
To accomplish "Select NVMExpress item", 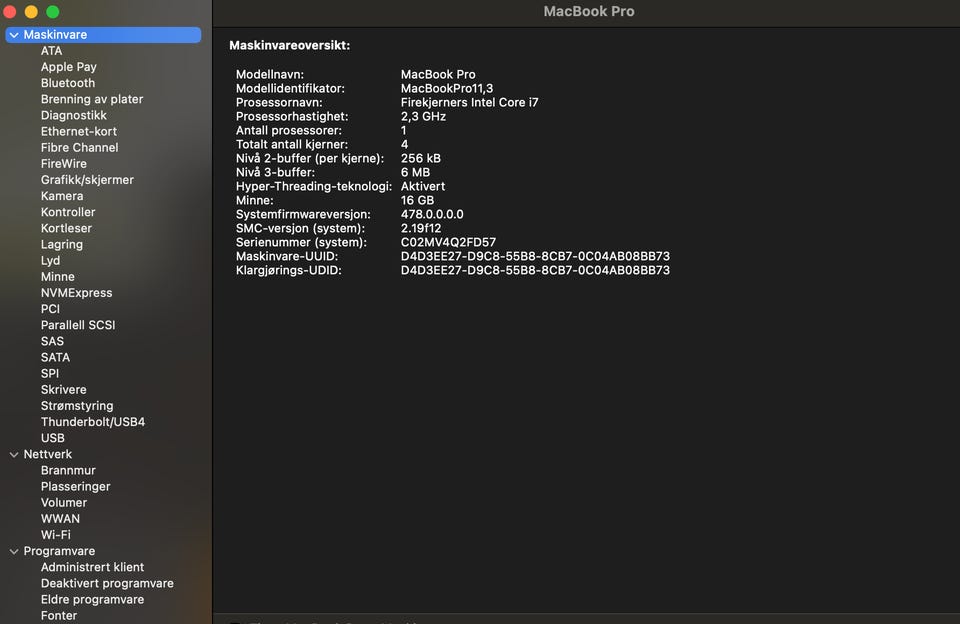I will [x=77, y=293].
